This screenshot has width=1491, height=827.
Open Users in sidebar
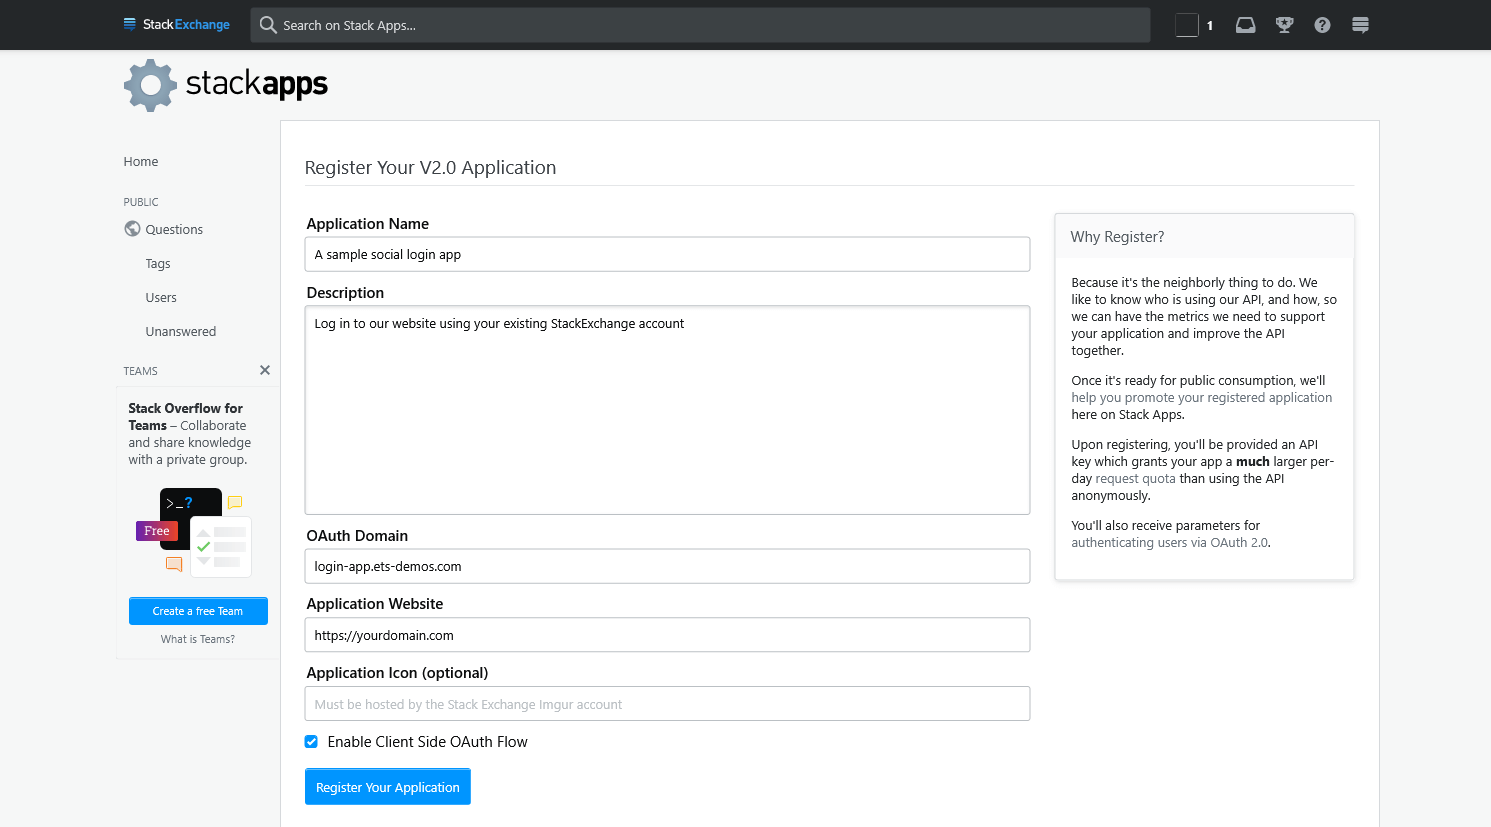click(x=161, y=298)
